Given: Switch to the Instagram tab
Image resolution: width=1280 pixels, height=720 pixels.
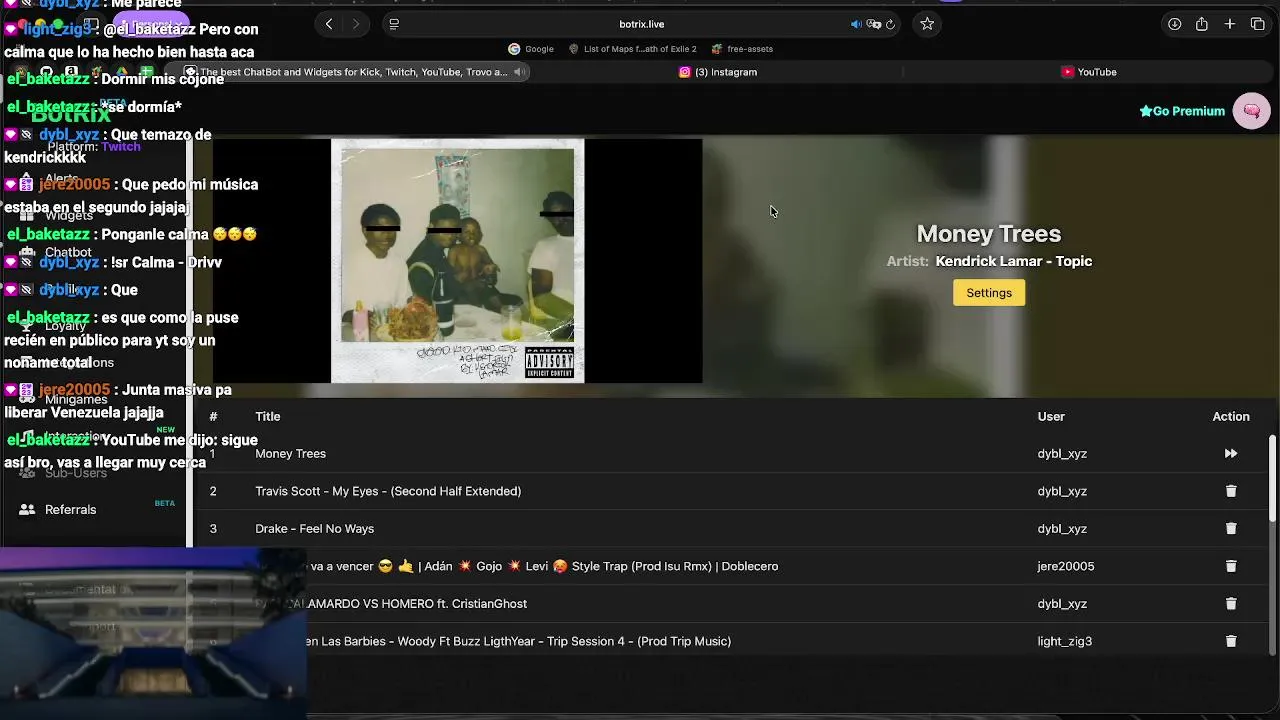Looking at the screenshot, I should [718, 72].
